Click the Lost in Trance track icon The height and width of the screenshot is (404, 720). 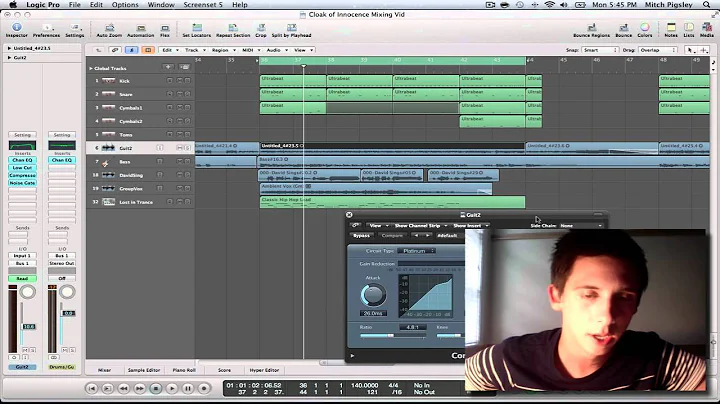coord(108,202)
